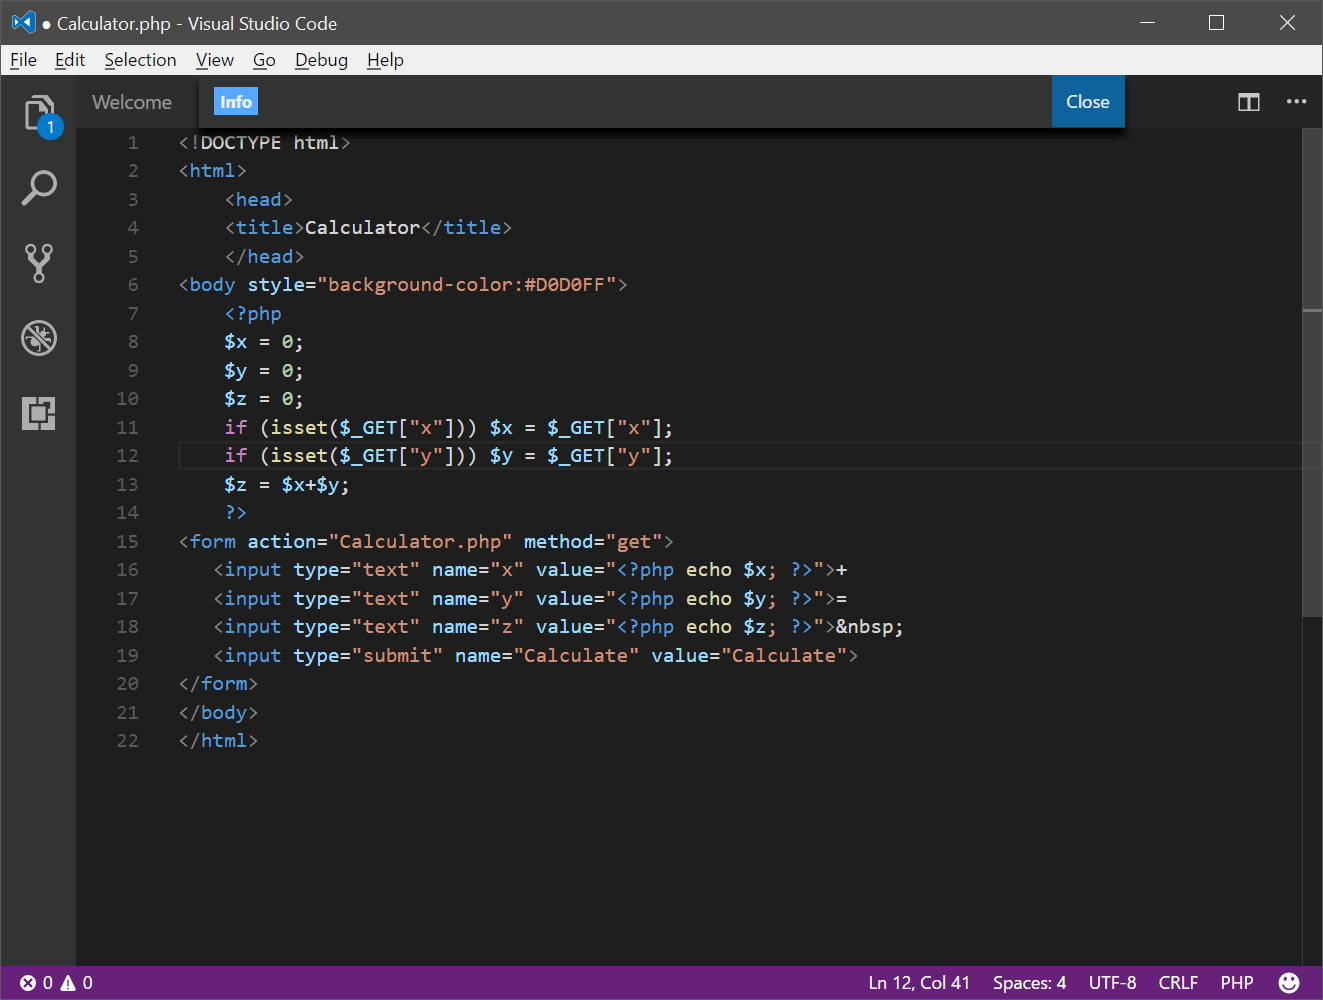Click the closing </form> tag
Image resolution: width=1323 pixels, height=1000 pixels.
[218, 684]
